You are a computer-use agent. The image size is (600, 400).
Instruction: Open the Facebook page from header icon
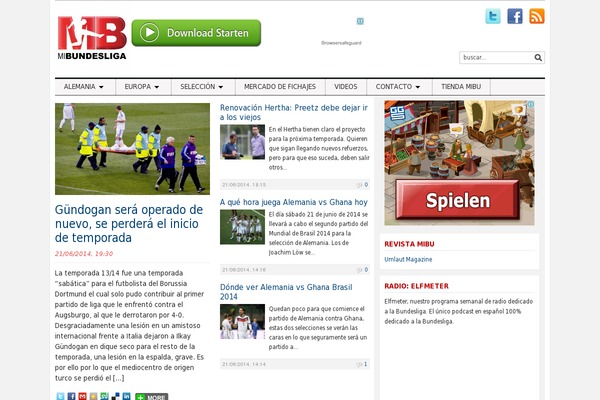[515, 16]
